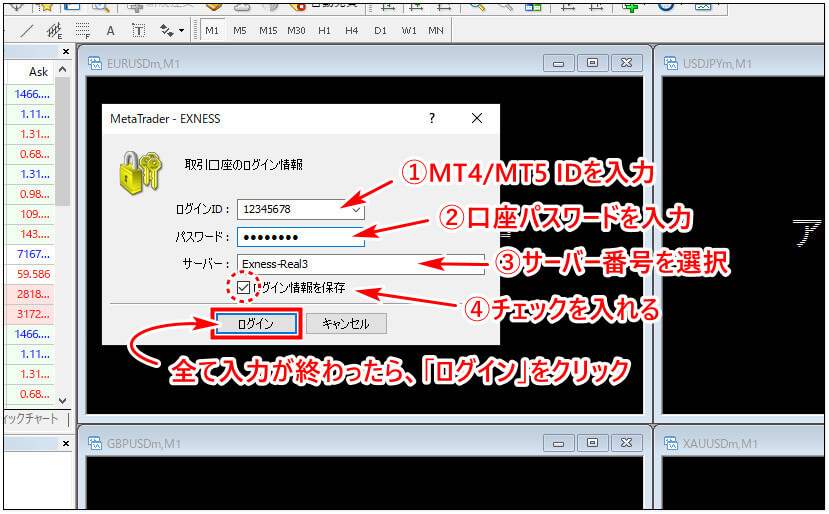Click the キャンセル button
The height and width of the screenshot is (514, 829).
pyautogui.click(x=346, y=324)
